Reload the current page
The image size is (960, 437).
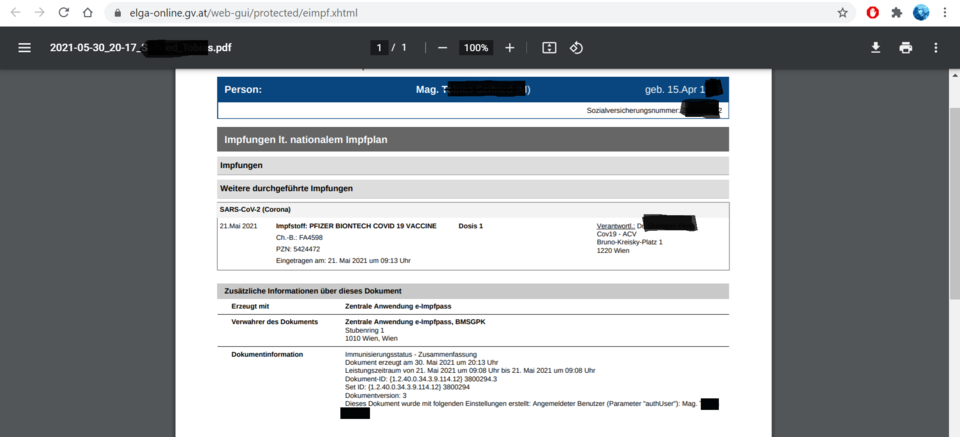click(x=63, y=13)
